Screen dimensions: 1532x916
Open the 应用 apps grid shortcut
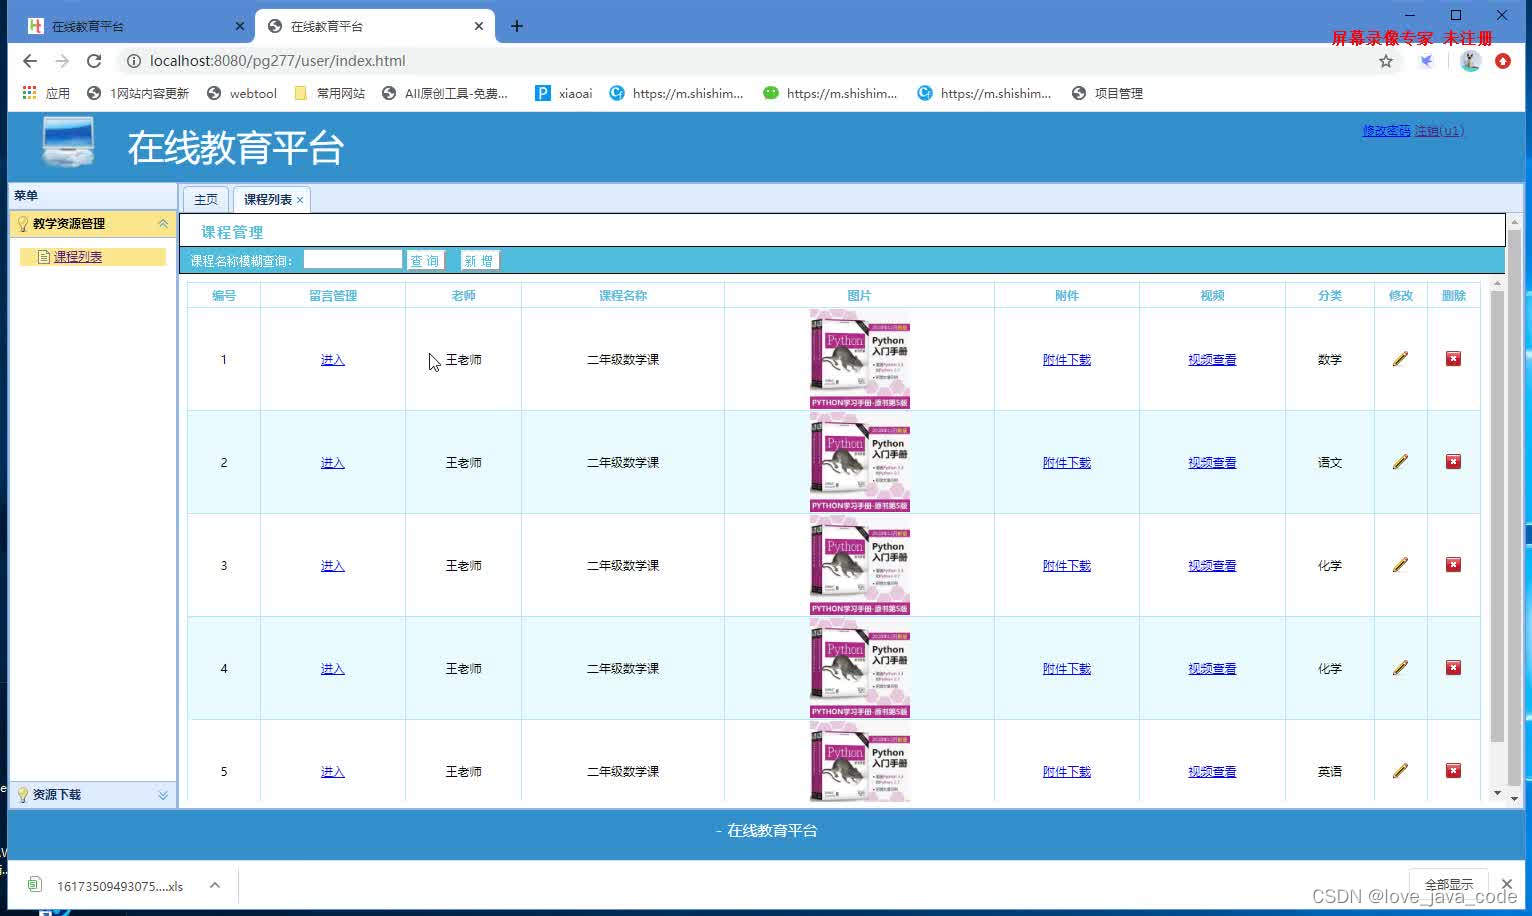pyautogui.click(x=46, y=93)
